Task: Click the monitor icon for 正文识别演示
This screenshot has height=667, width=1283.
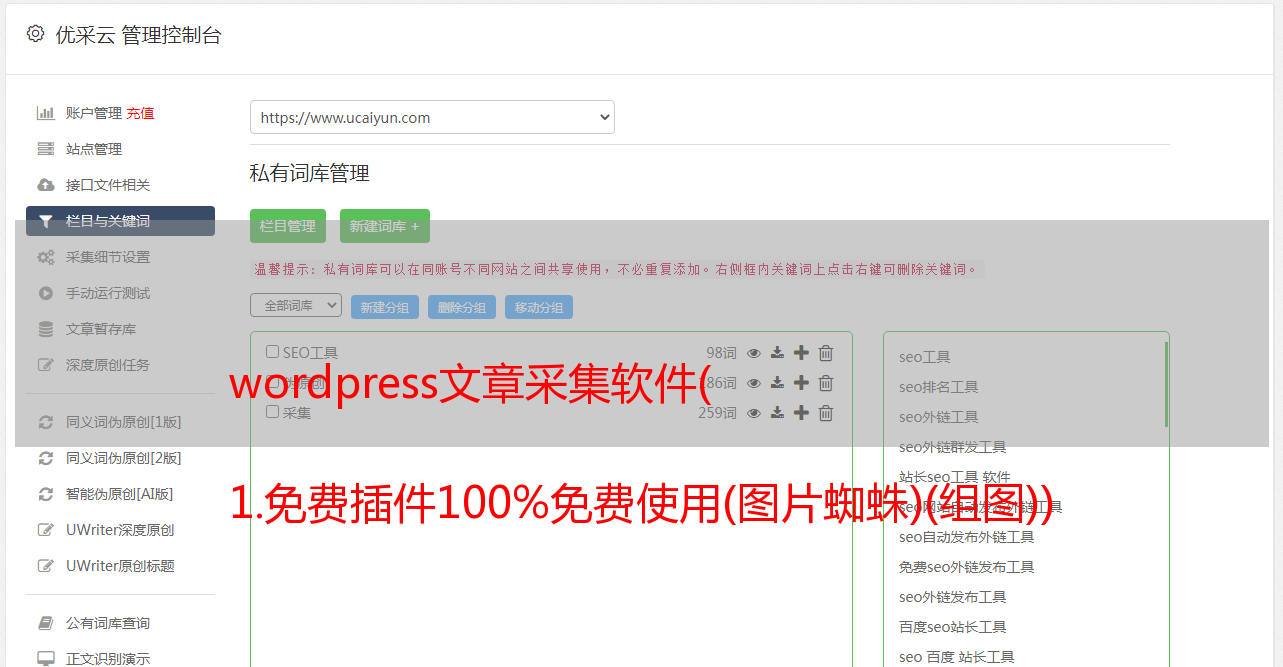Action: pyautogui.click(x=45, y=659)
